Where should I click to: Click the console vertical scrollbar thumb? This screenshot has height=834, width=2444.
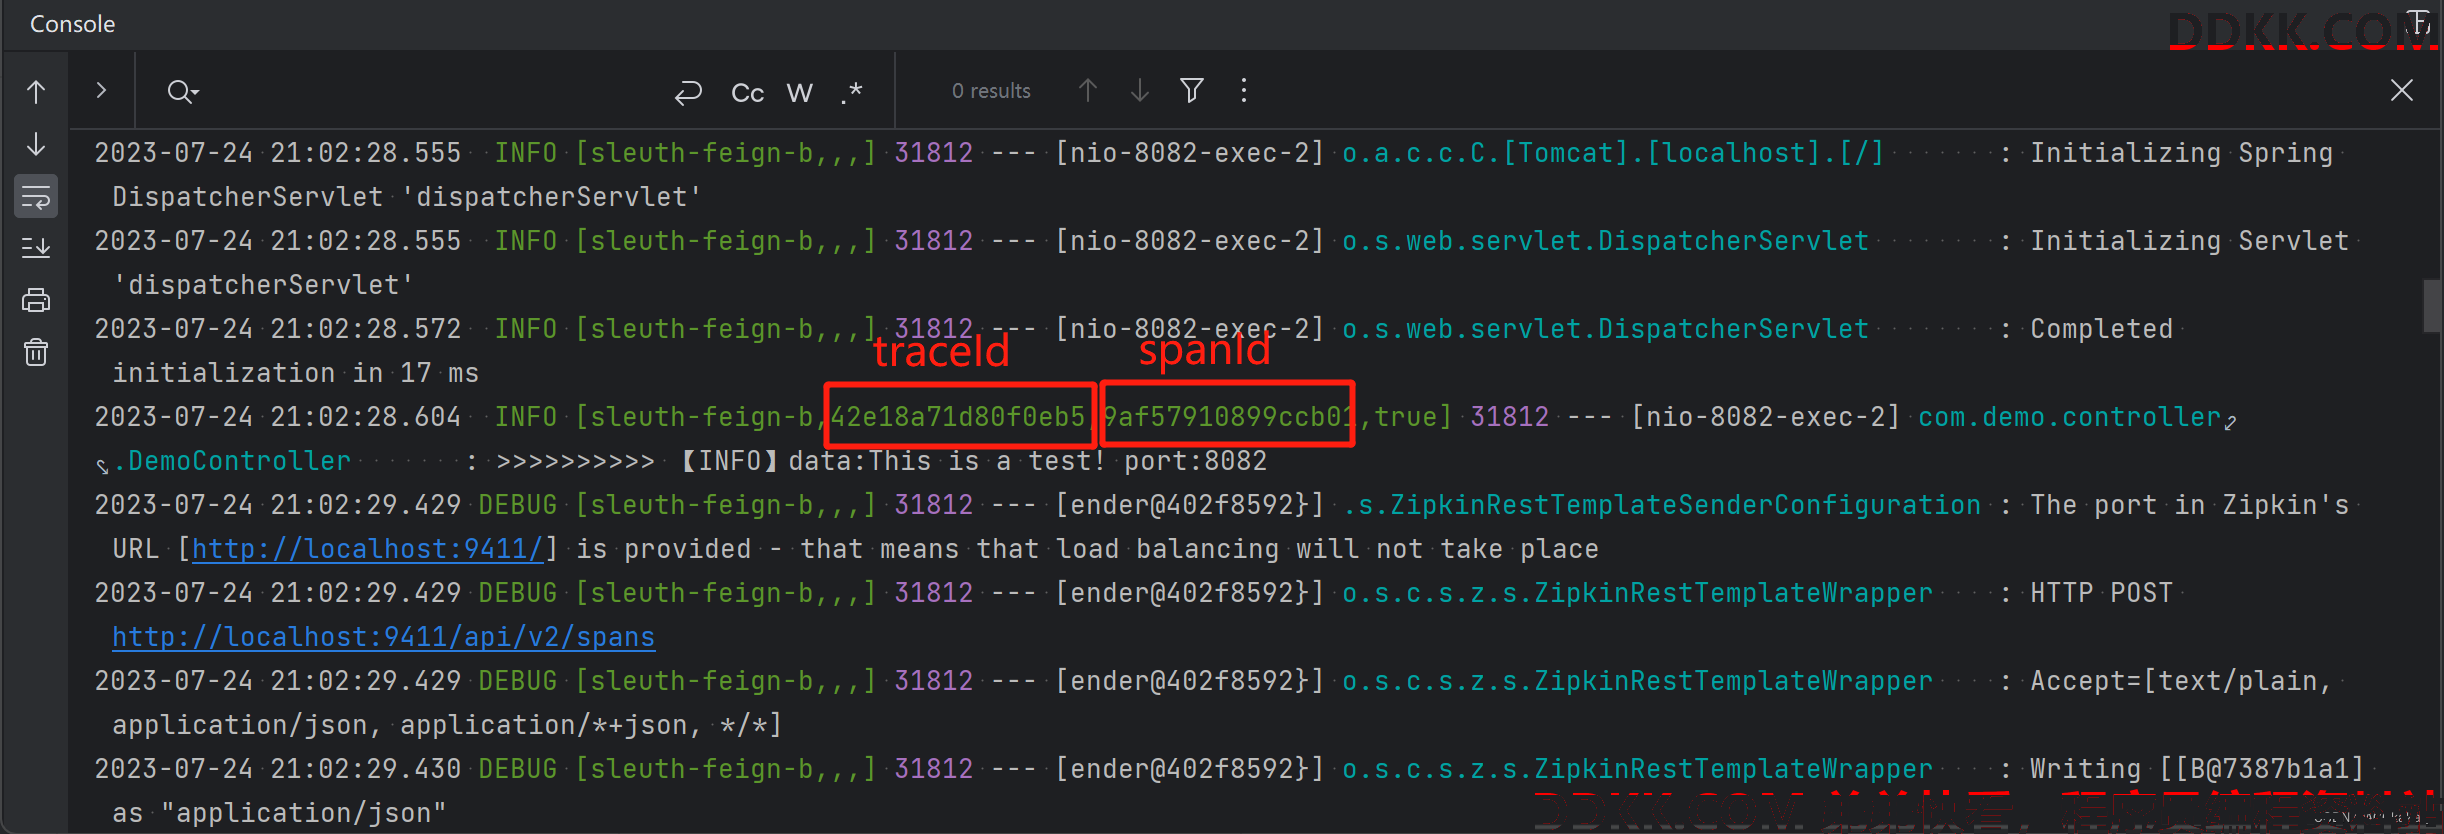[x=2433, y=306]
